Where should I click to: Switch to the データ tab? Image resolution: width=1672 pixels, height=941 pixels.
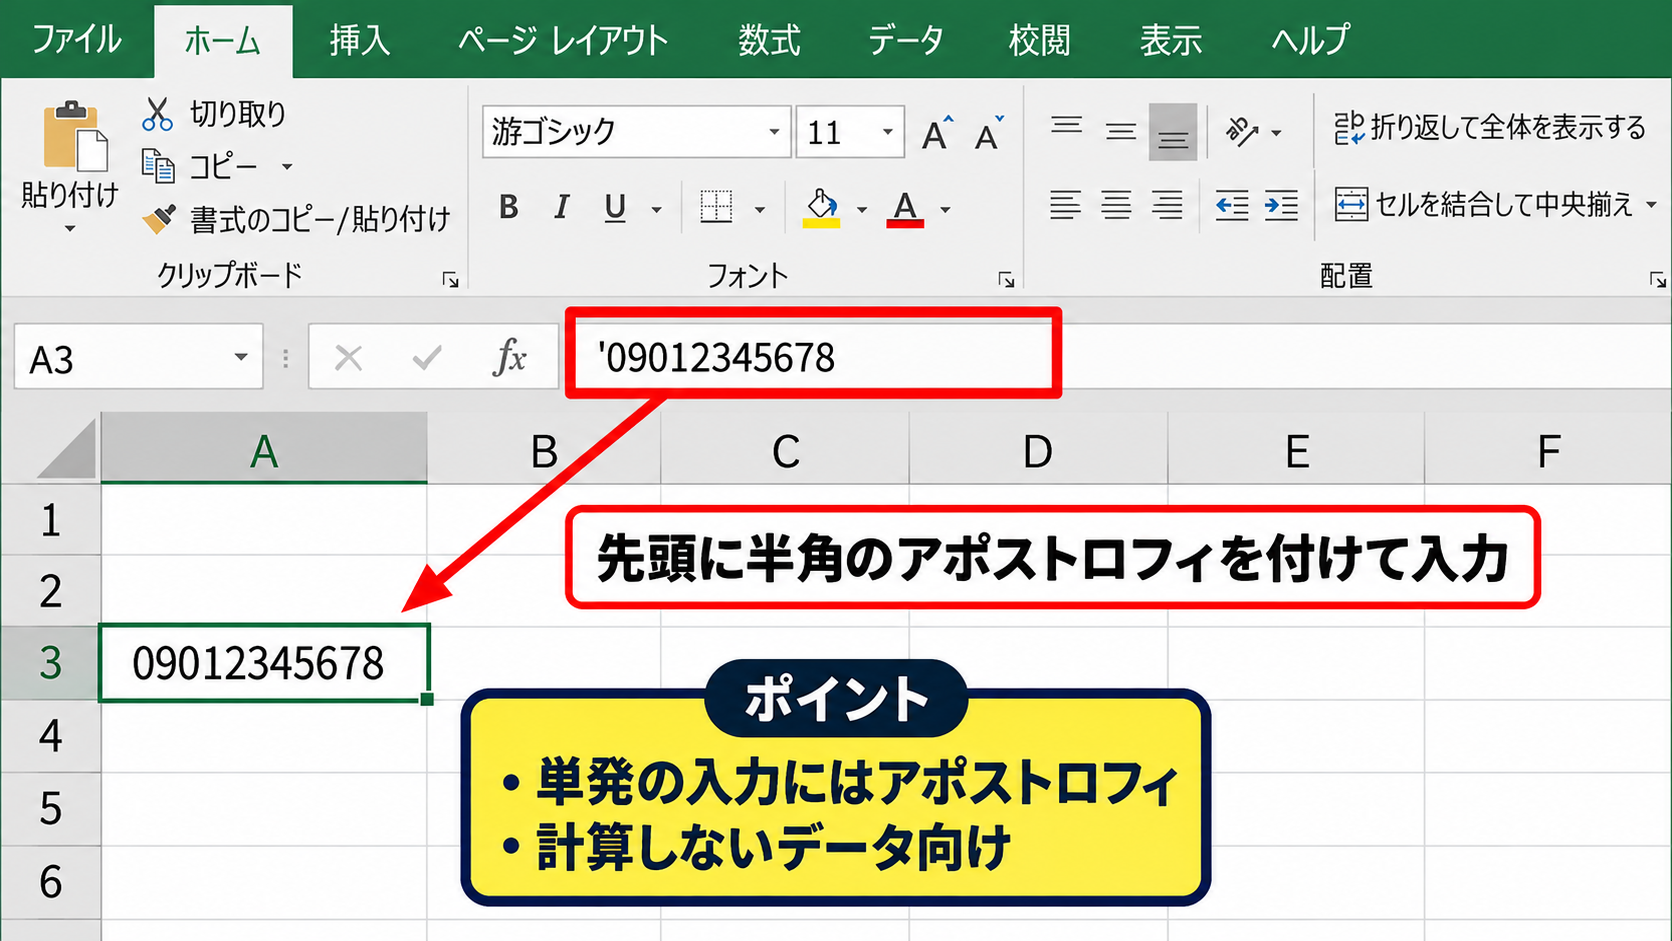[905, 41]
